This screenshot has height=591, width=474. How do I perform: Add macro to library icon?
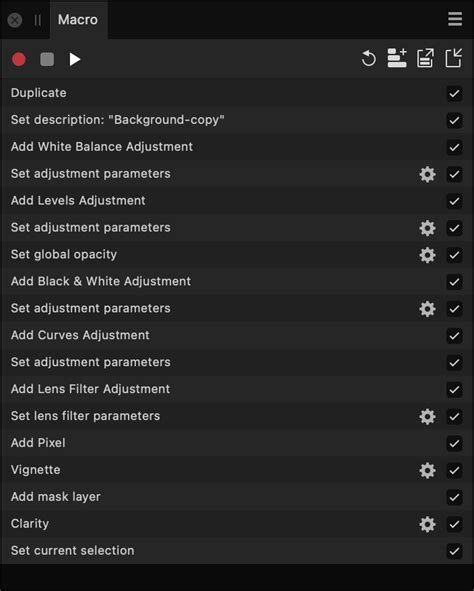pyautogui.click(x=397, y=58)
